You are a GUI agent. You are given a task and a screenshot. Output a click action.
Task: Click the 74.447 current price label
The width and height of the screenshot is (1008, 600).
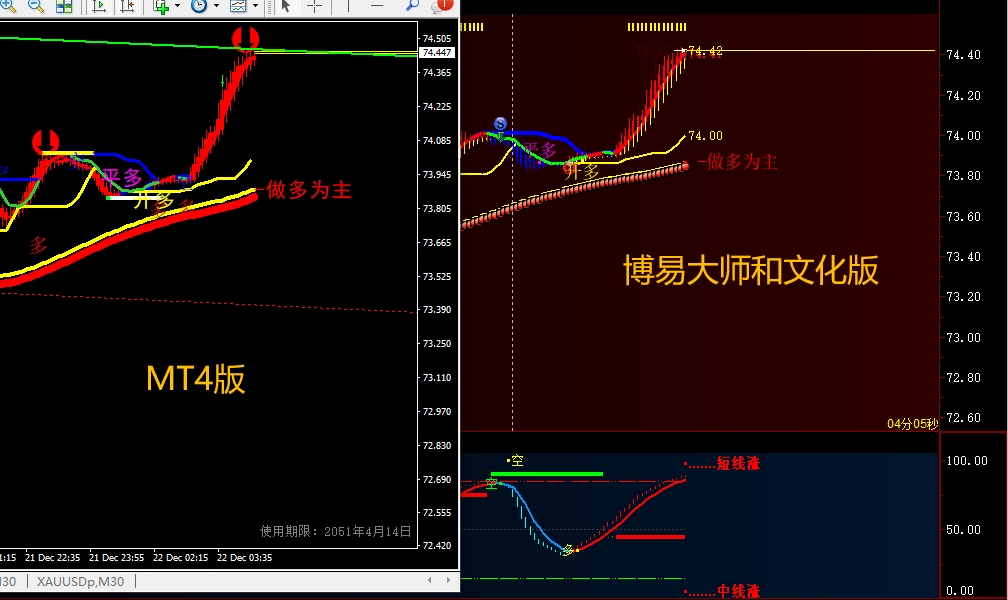pyautogui.click(x=436, y=53)
